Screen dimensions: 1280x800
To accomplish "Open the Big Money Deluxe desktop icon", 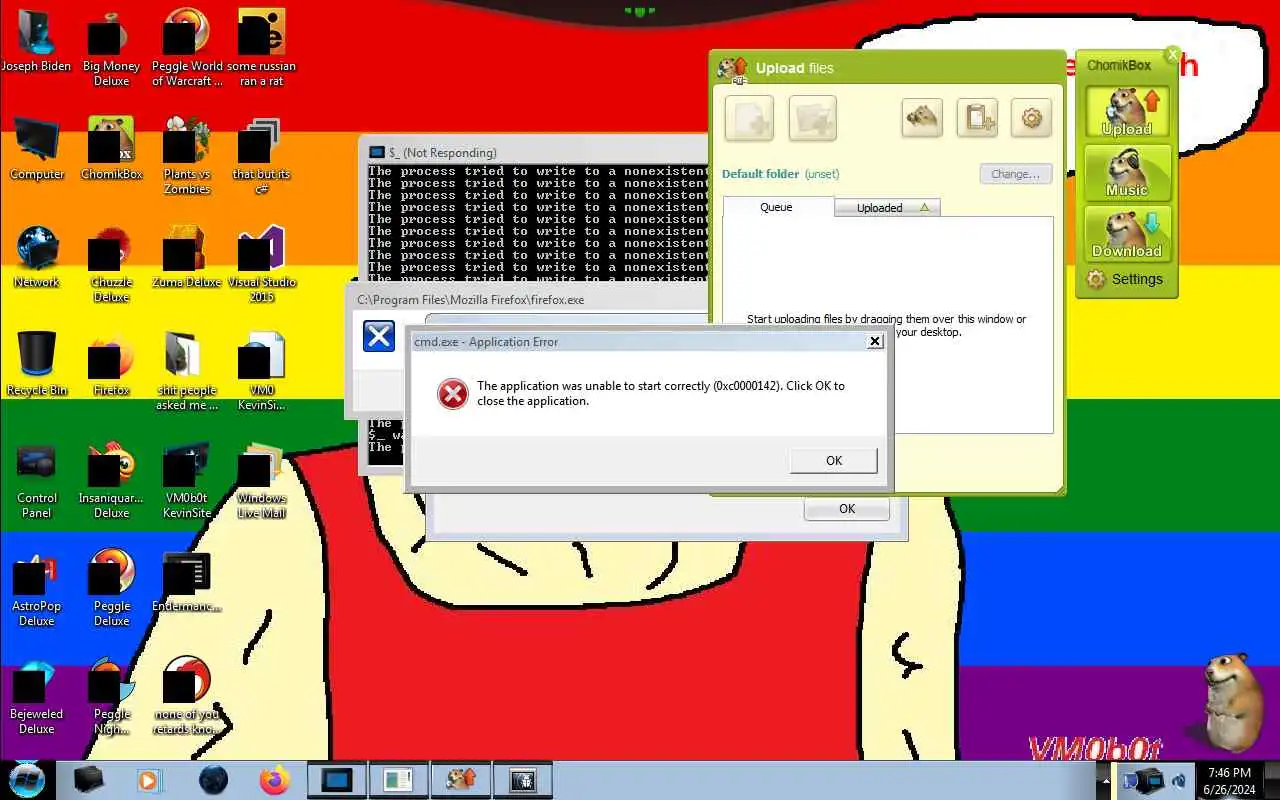I will (112, 49).
